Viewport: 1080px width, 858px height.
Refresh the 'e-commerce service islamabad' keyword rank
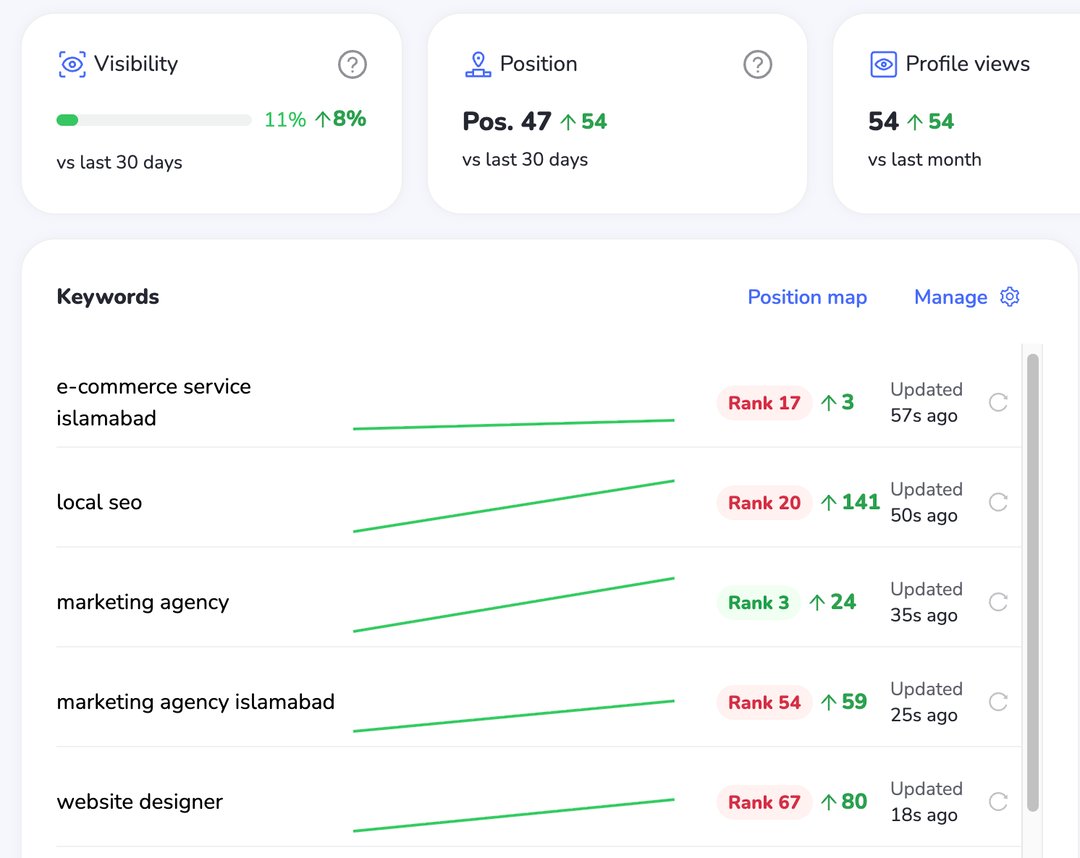pyautogui.click(x=998, y=402)
